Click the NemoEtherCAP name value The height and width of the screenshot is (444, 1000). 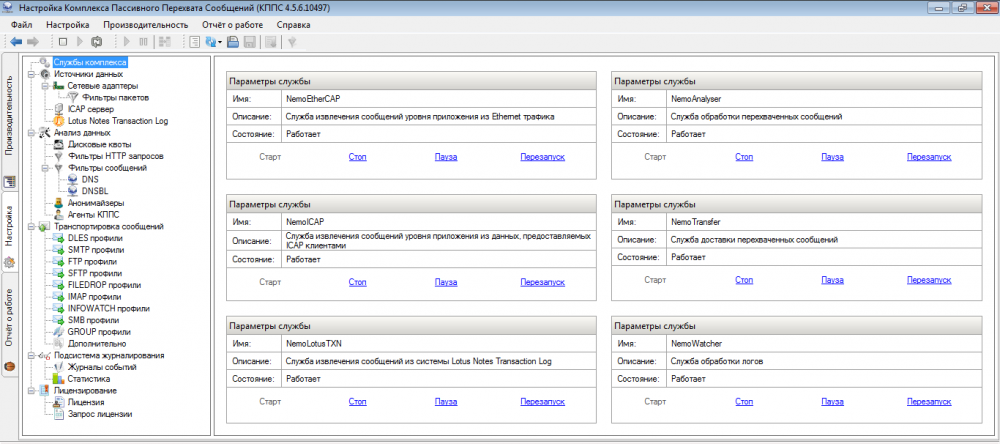point(312,99)
